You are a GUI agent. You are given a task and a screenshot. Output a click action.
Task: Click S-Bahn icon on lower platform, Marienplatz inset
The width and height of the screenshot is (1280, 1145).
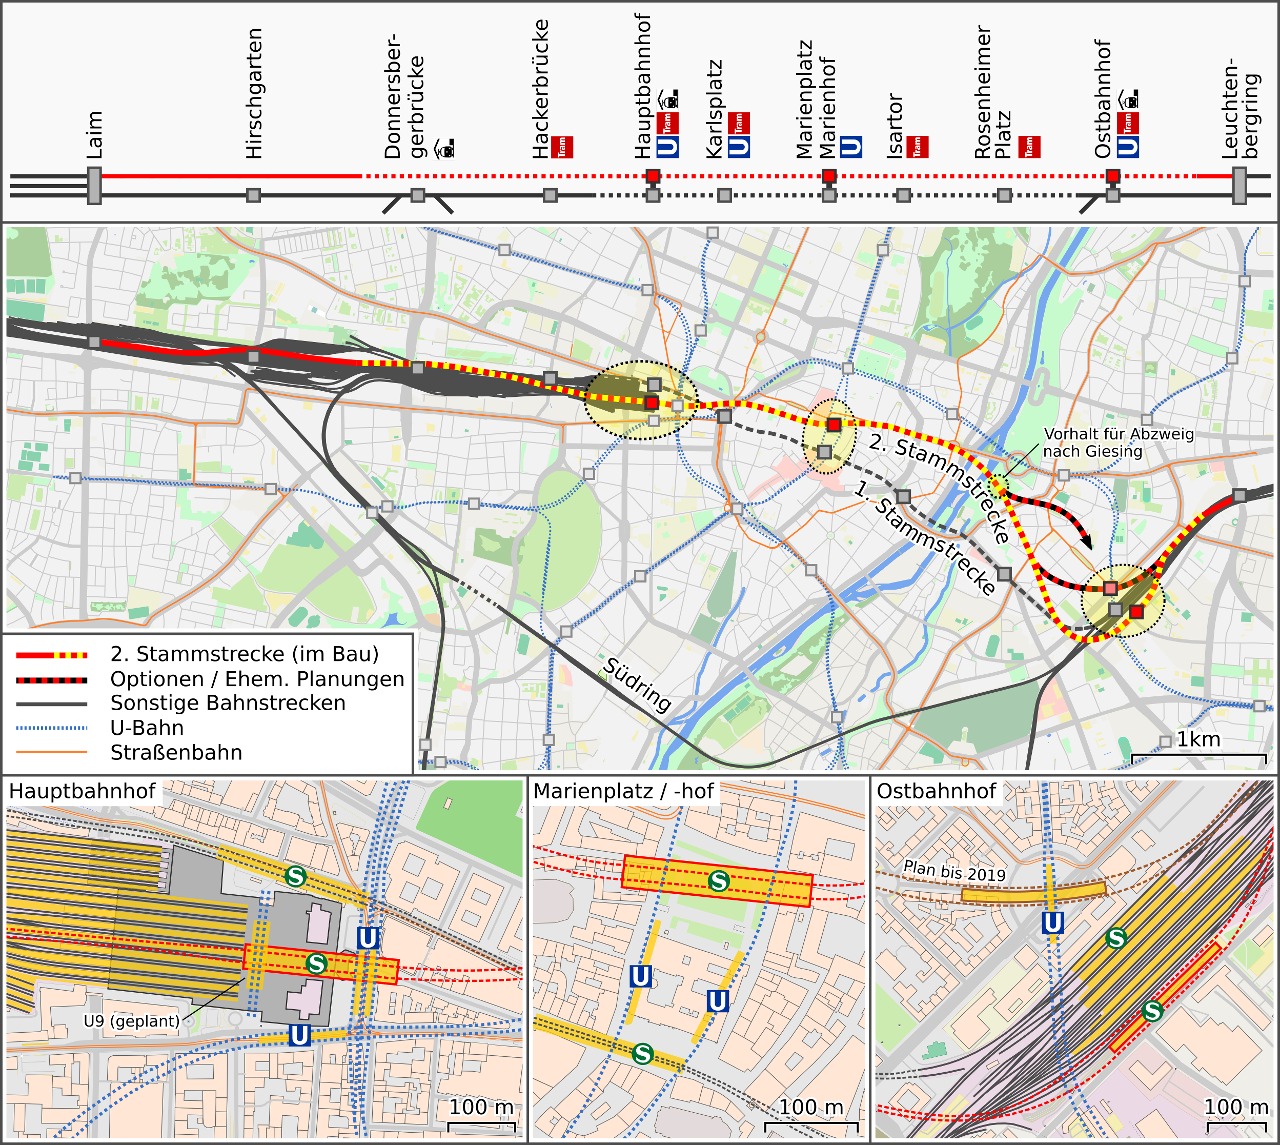643,1053
